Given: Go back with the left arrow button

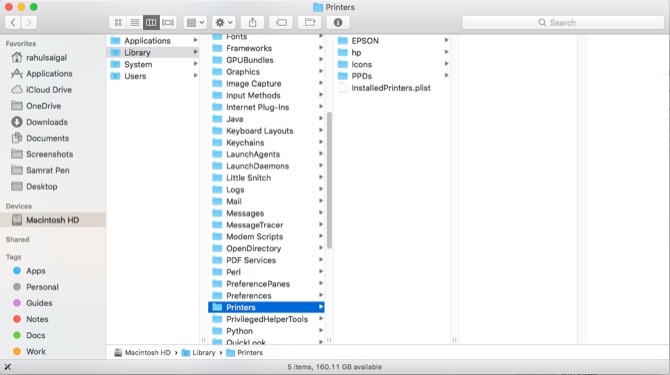Looking at the screenshot, I should 13,23.
